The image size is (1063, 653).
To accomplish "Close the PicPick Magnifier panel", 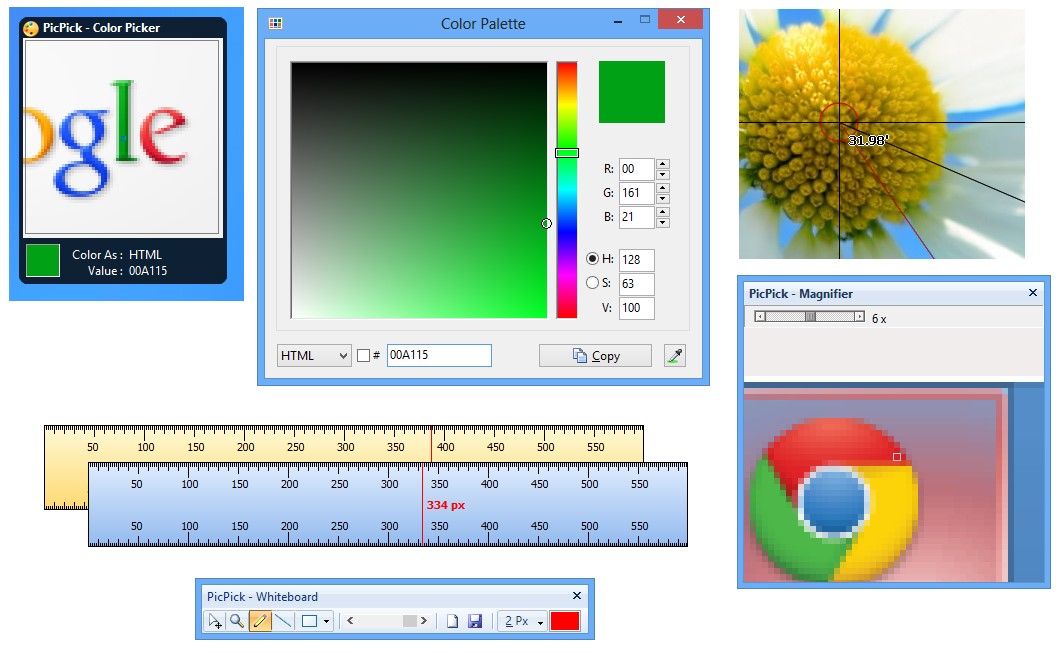I will (1033, 293).
